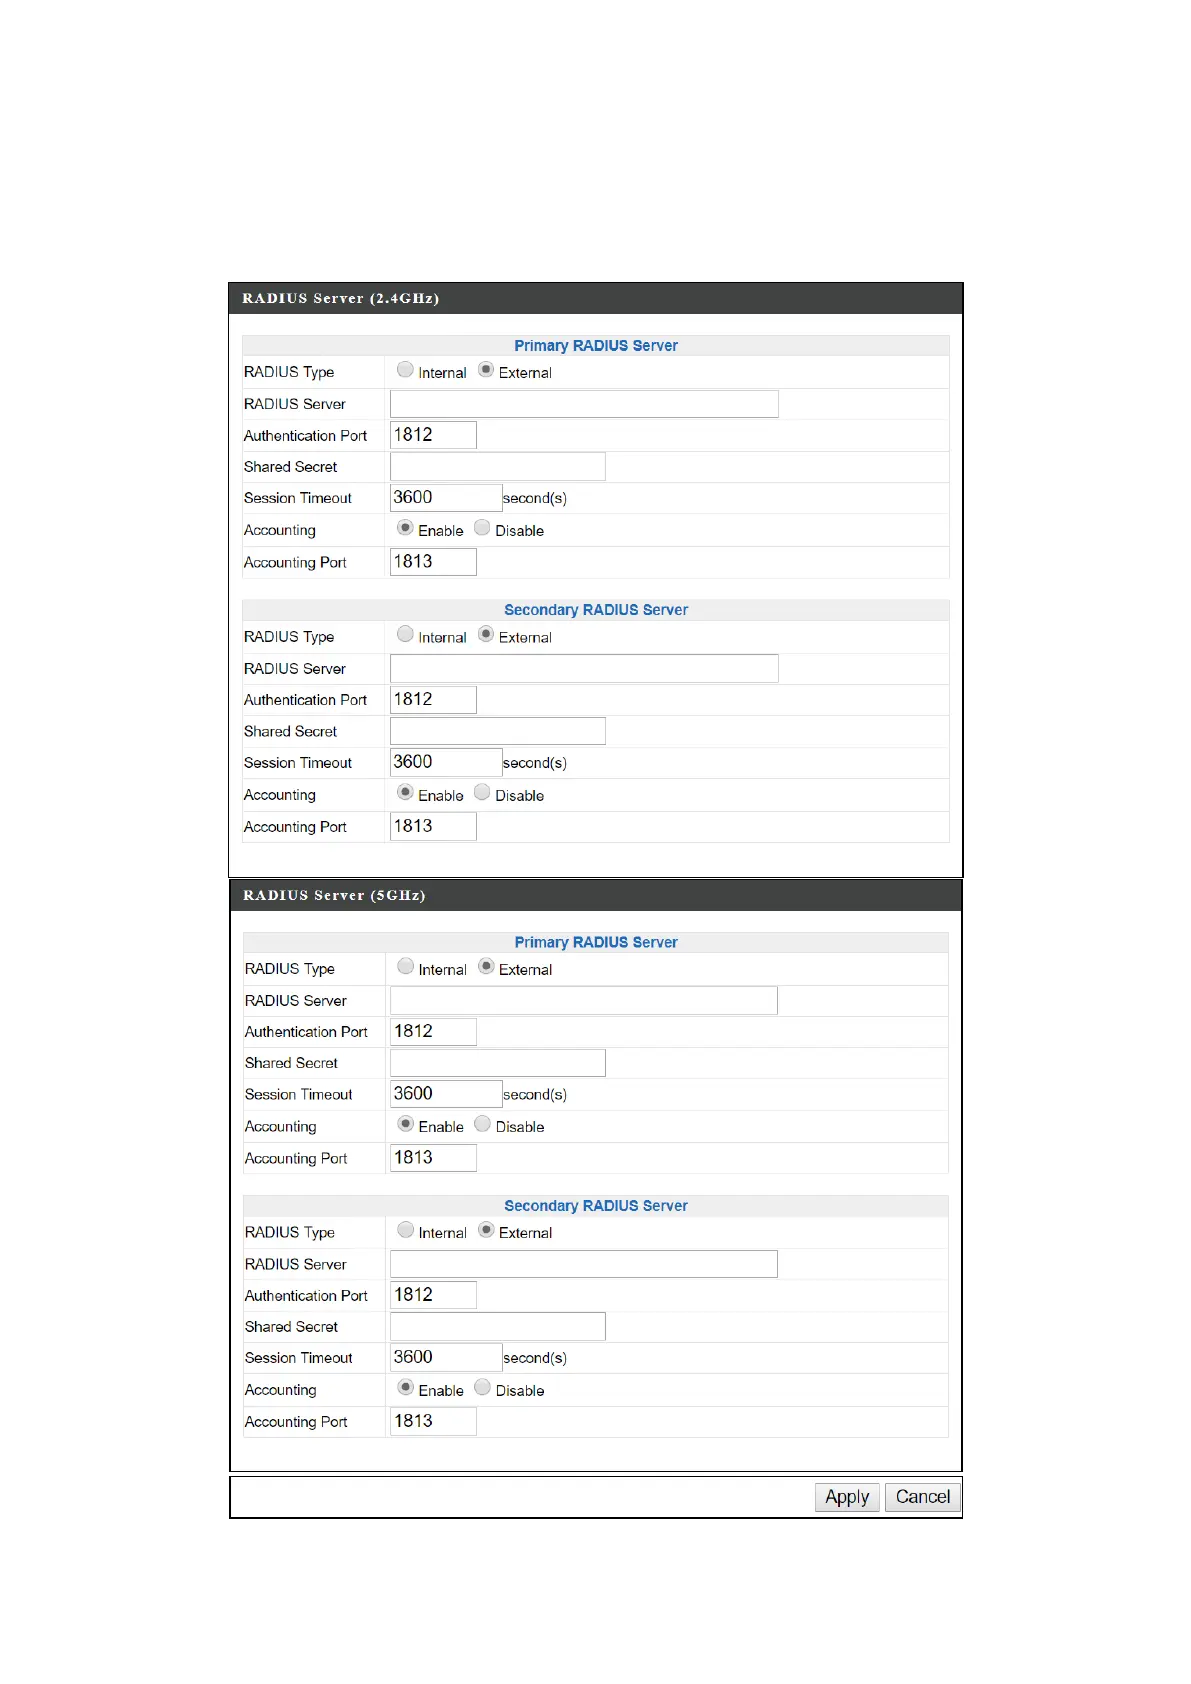Image resolution: width=1191 pixels, height=1684 pixels.
Task: Edit 5GHz secondary Session Timeout field
Action: (445, 1358)
